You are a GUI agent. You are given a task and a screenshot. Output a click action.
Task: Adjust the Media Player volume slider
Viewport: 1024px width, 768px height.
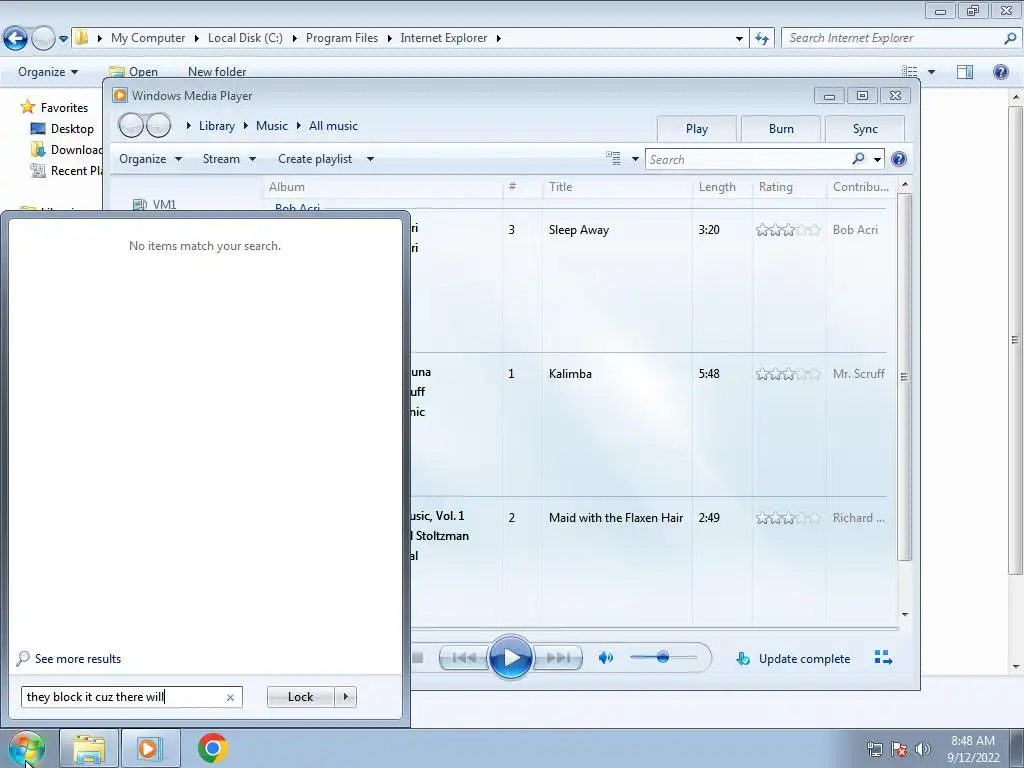click(x=663, y=657)
